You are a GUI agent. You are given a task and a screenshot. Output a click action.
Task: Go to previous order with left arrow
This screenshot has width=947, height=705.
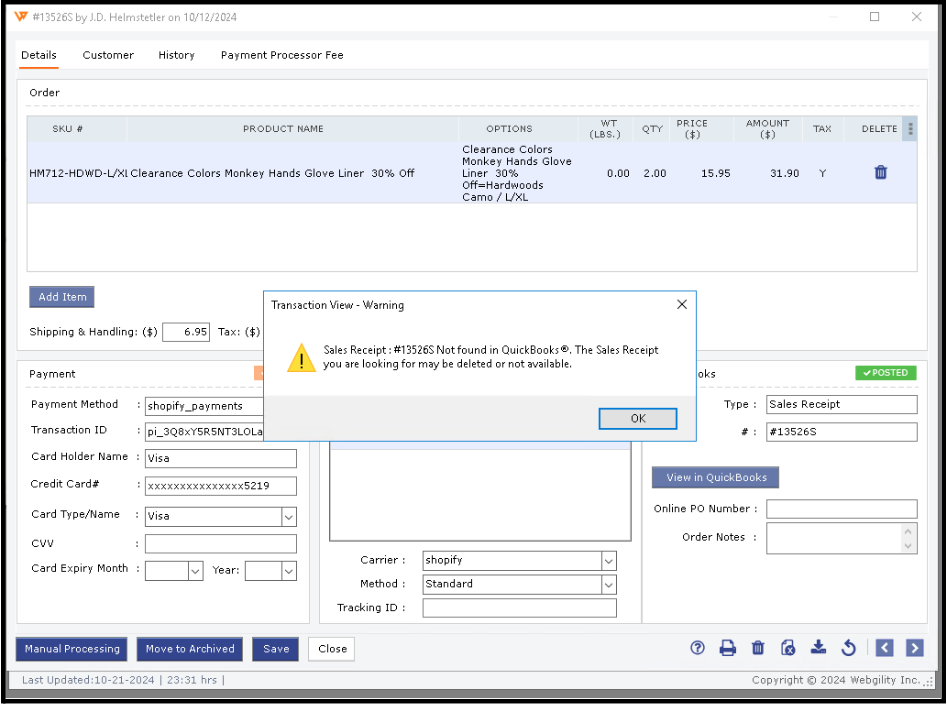pos(884,648)
